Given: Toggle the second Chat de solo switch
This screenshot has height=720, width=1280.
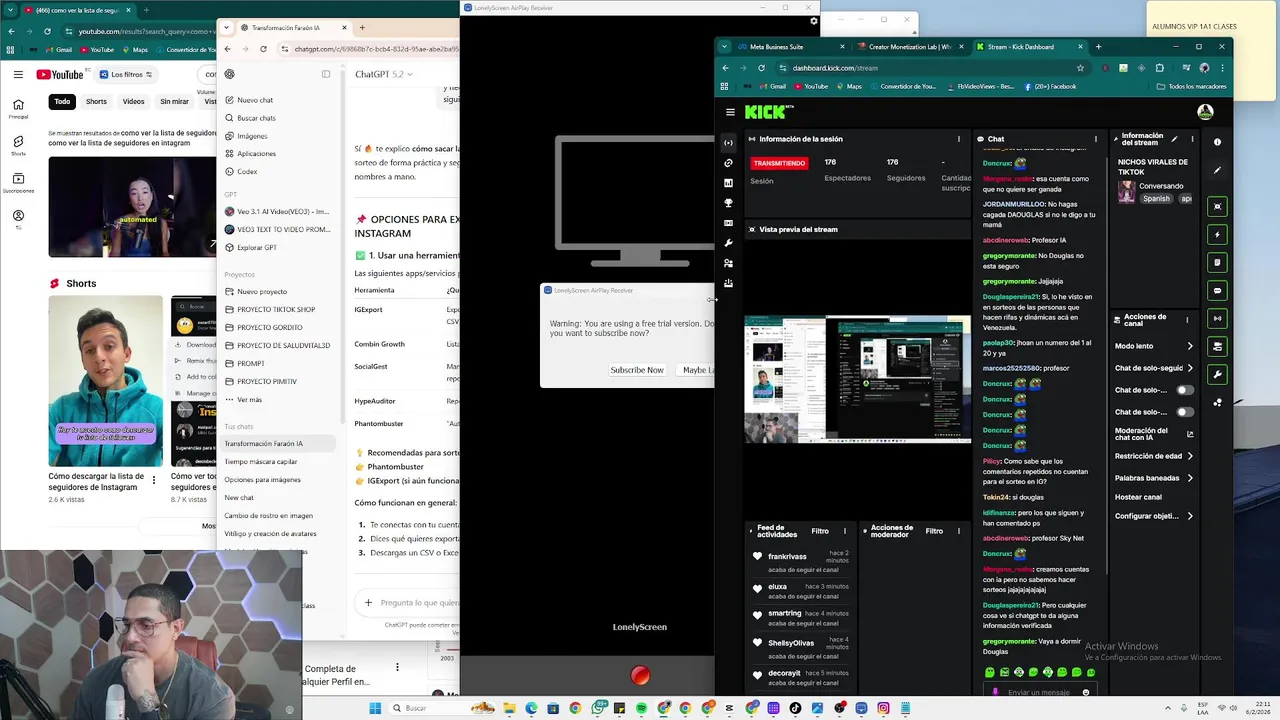Looking at the screenshot, I should click(x=1185, y=412).
